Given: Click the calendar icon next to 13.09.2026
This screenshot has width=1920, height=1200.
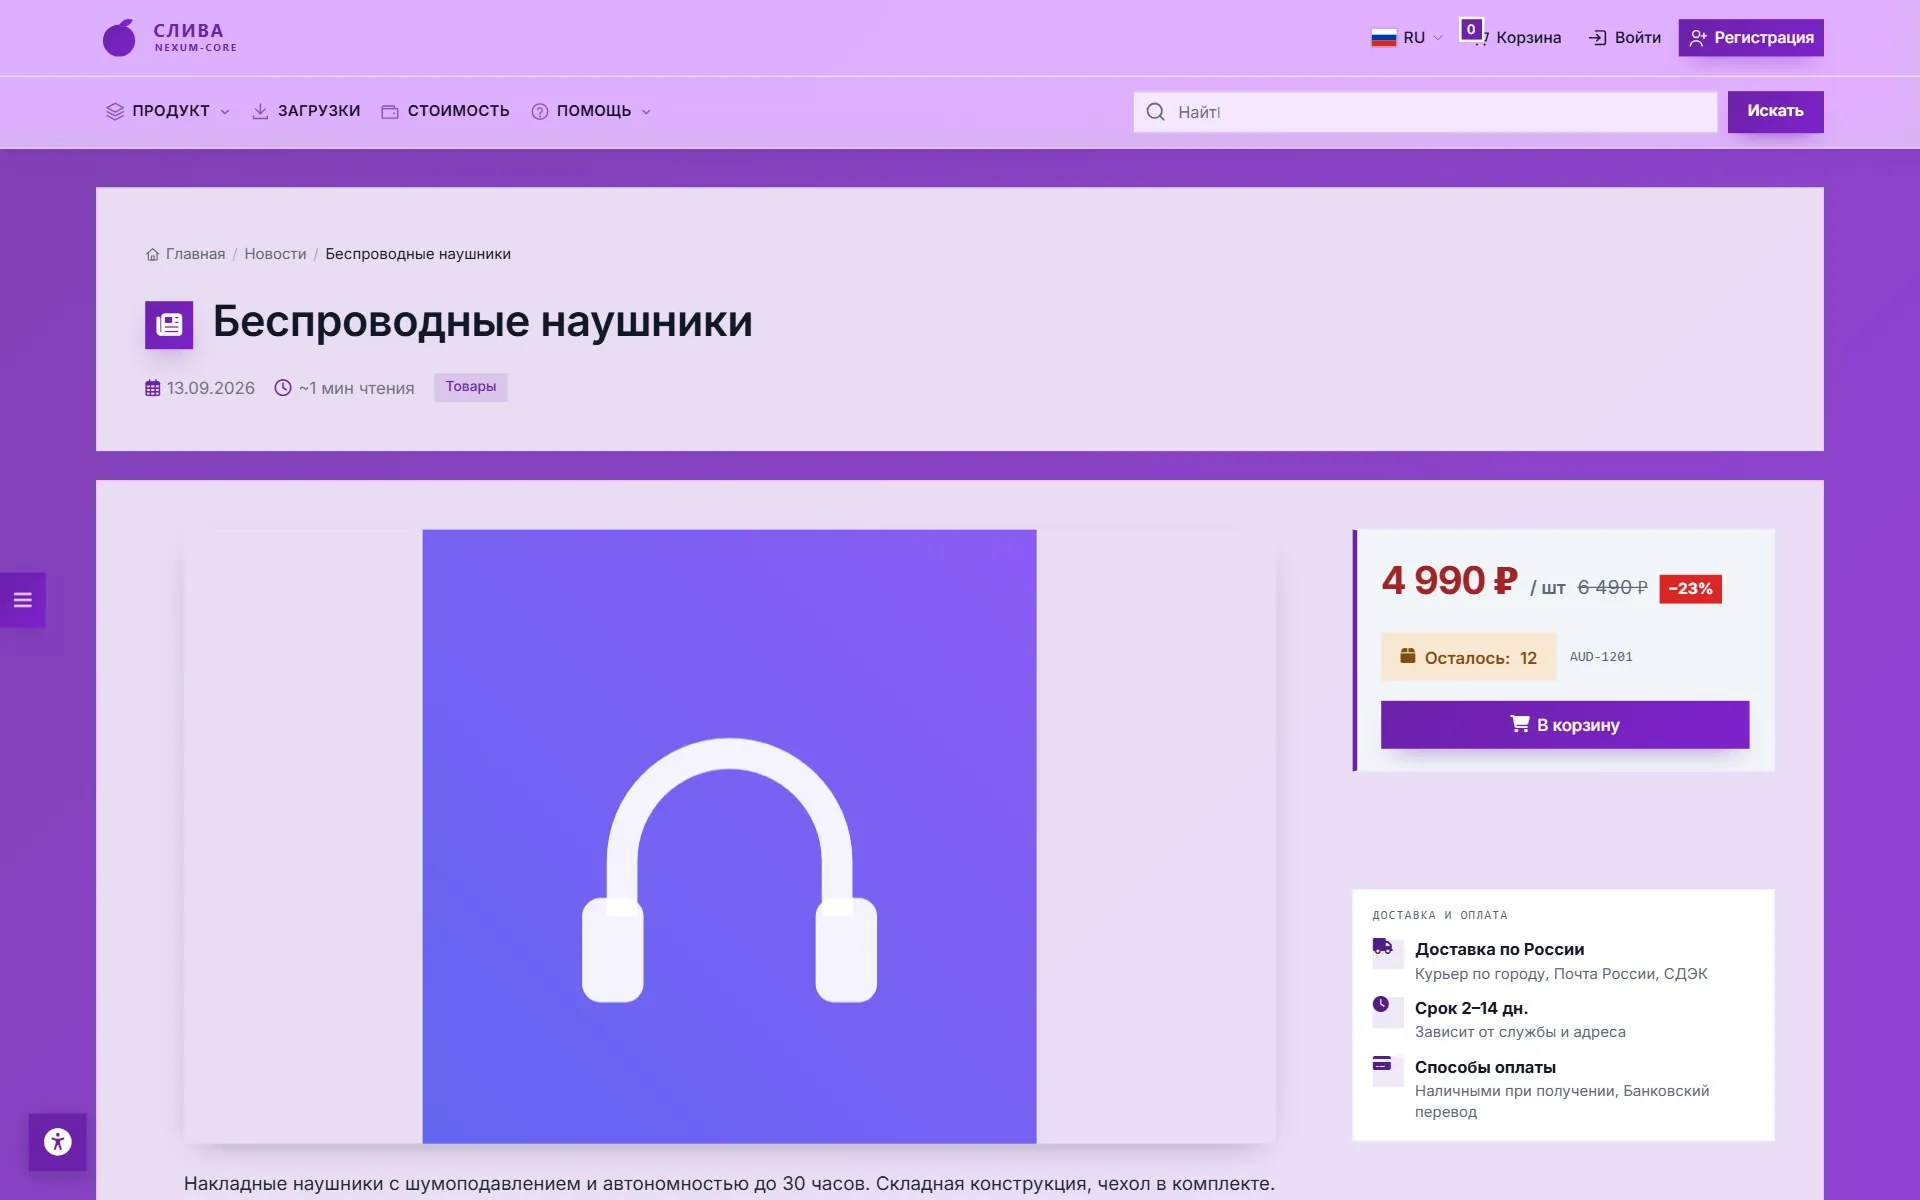Looking at the screenshot, I should pos(152,388).
